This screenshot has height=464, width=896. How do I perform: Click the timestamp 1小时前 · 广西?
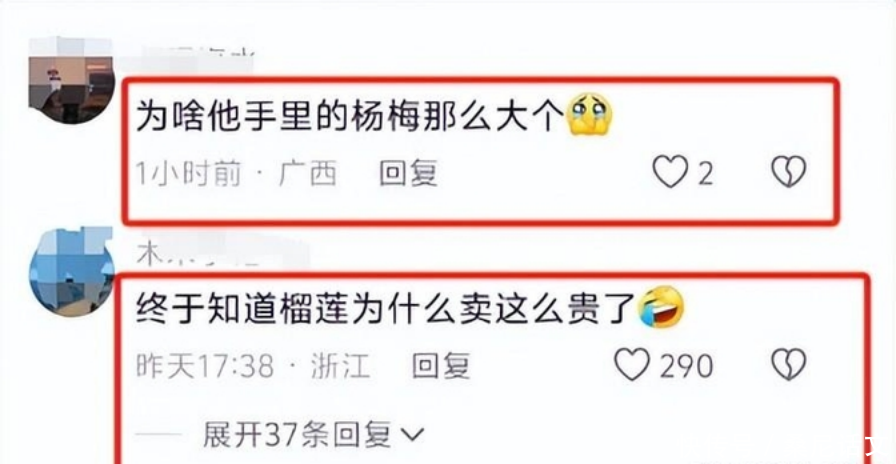pyautogui.click(x=236, y=173)
